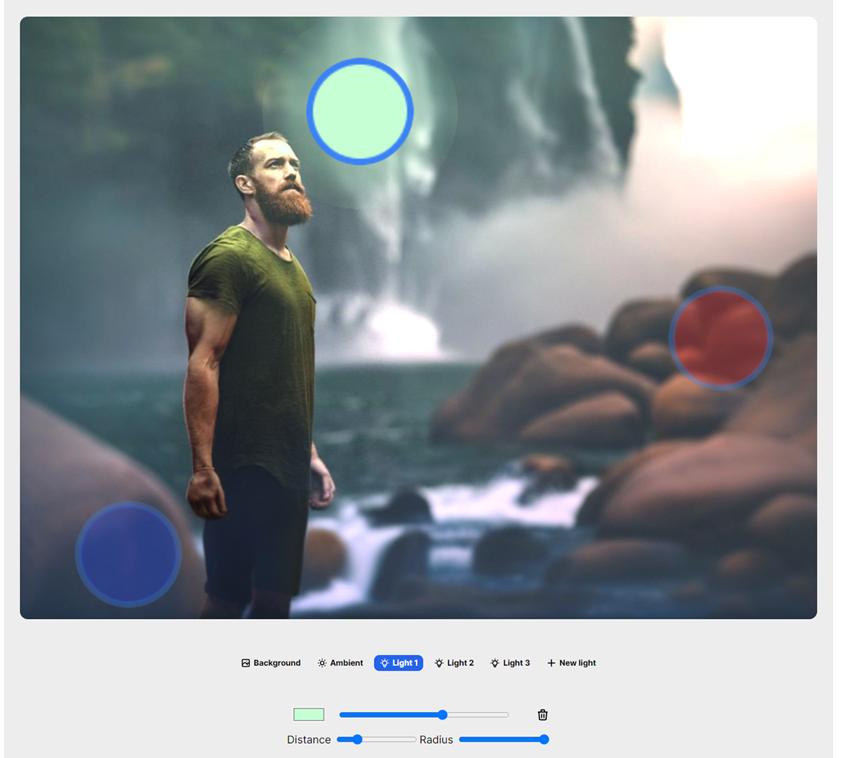Screen dimensions: 865x758
Task: Click the Distance slider handle
Action: coord(357,739)
